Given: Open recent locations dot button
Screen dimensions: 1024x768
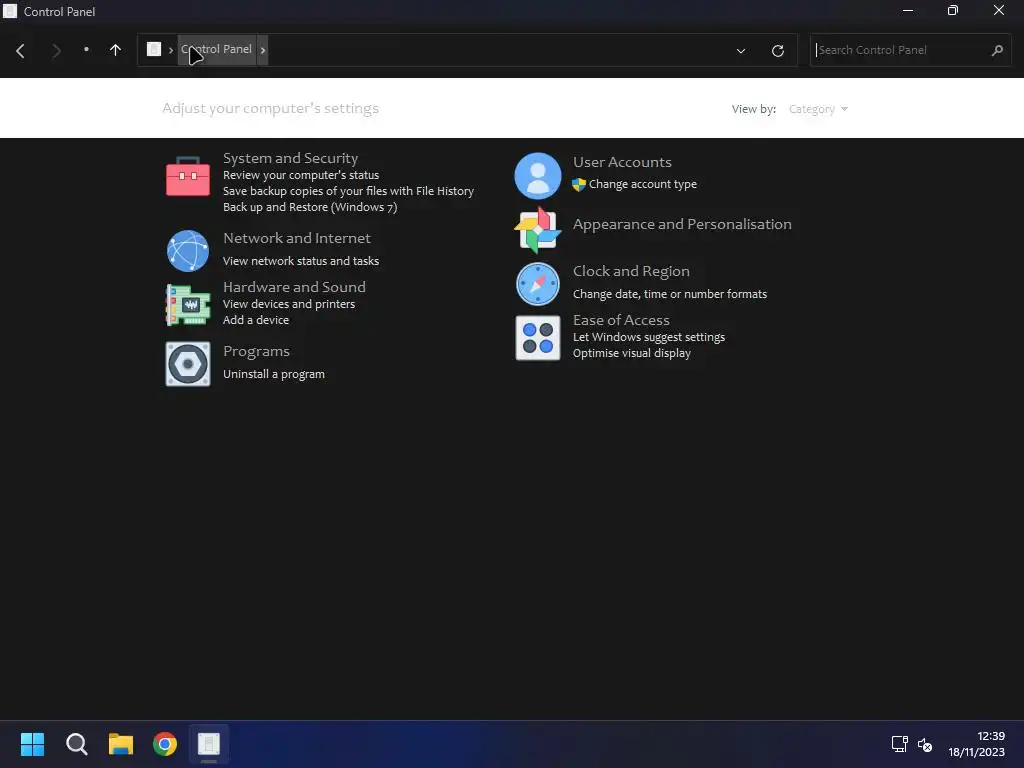Looking at the screenshot, I should [x=86, y=50].
